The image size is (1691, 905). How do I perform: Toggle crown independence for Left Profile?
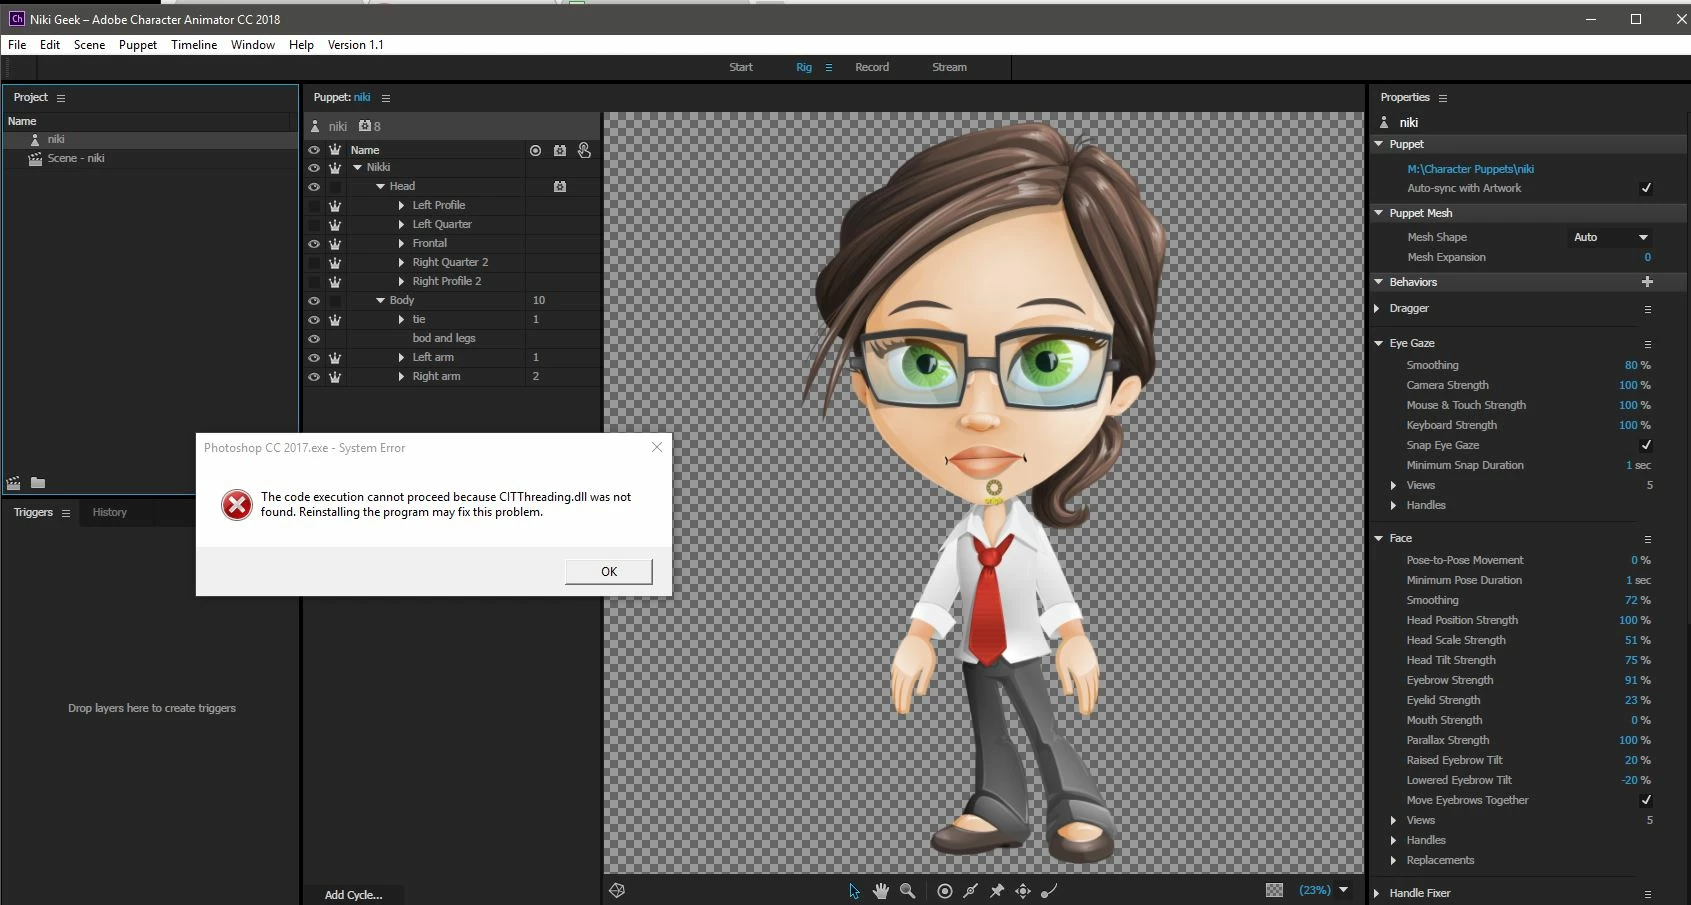pos(335,206)
